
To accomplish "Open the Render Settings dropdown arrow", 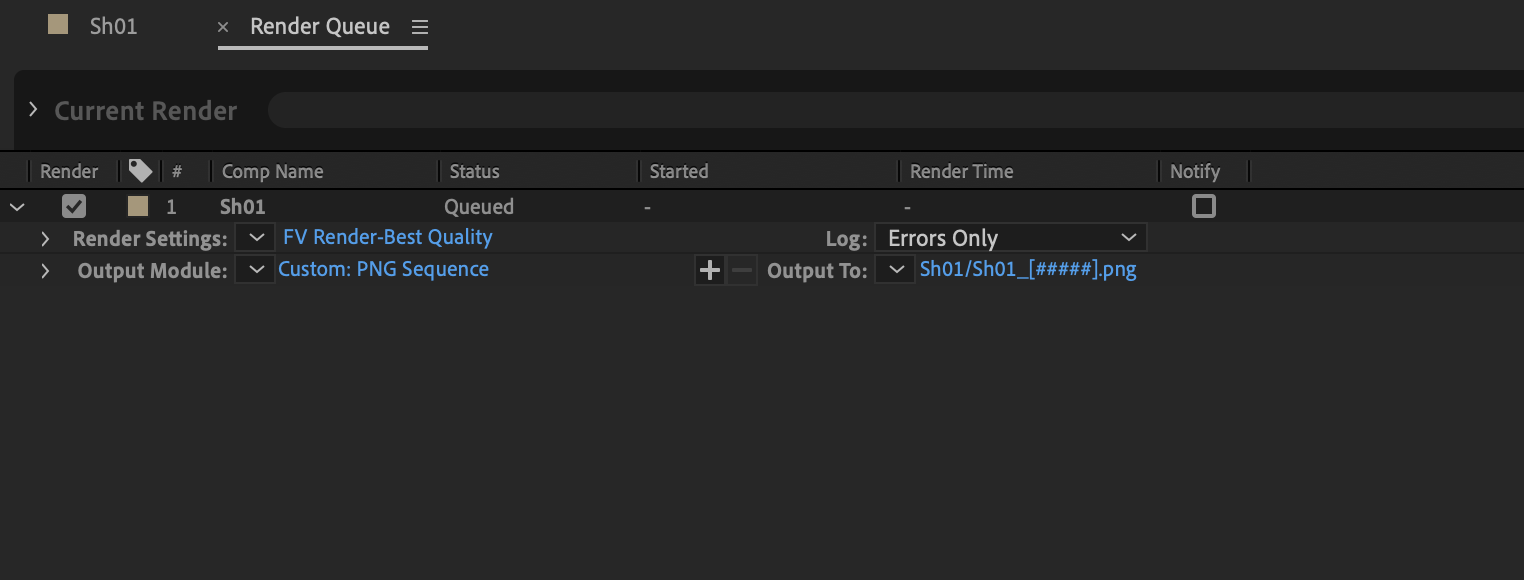I will [x=255, y=237].
